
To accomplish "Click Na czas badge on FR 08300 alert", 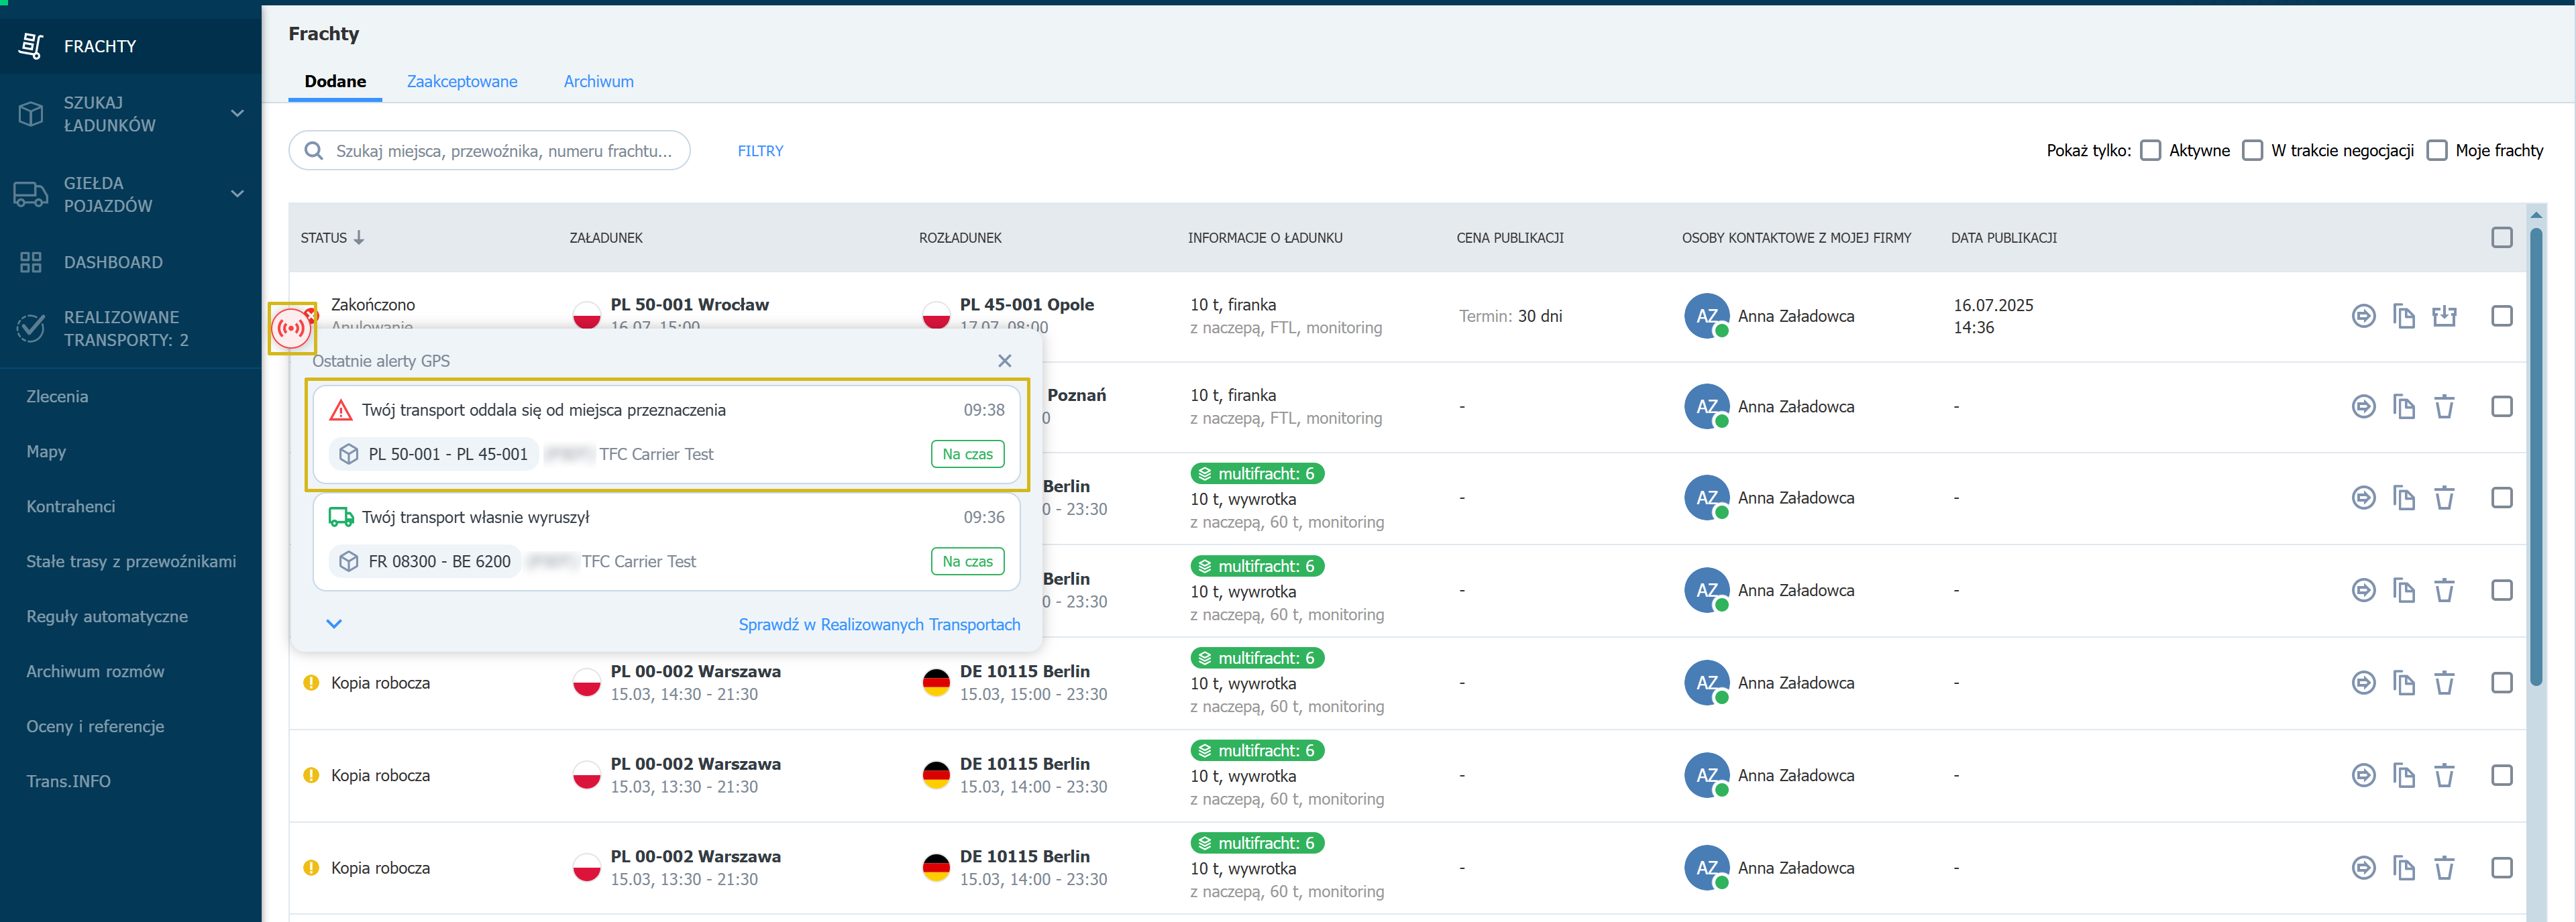I will point(967,562).
